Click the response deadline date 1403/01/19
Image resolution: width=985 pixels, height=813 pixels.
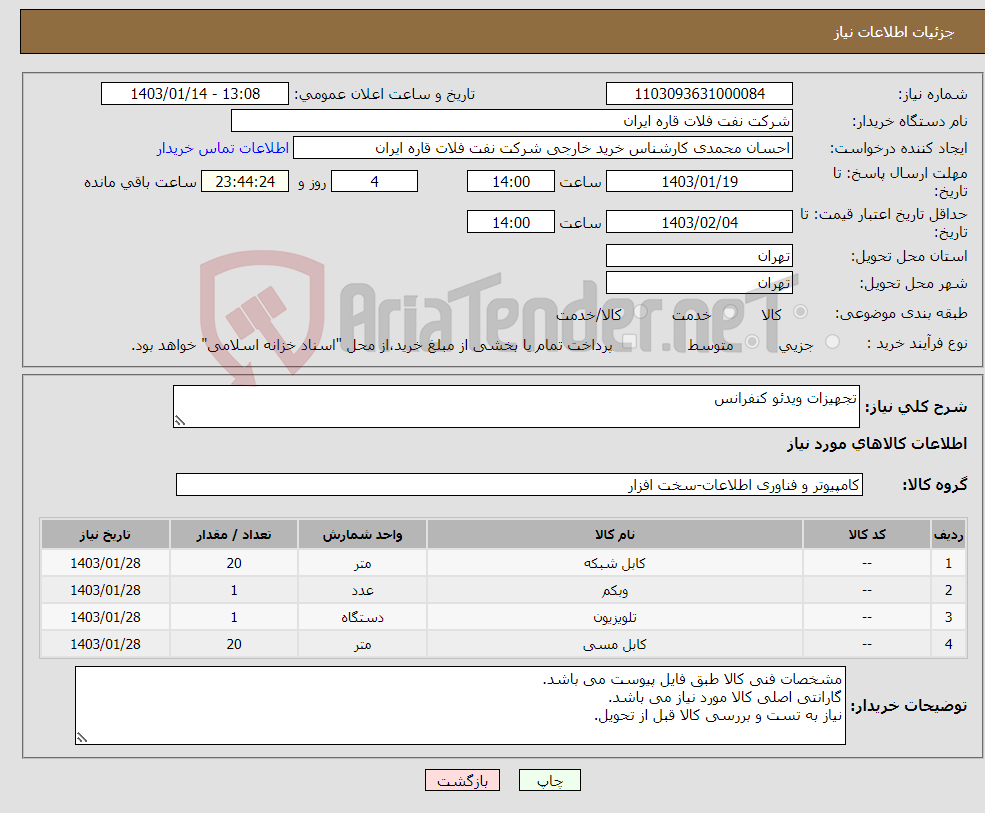pyautogui.click(x=699, y=182)
